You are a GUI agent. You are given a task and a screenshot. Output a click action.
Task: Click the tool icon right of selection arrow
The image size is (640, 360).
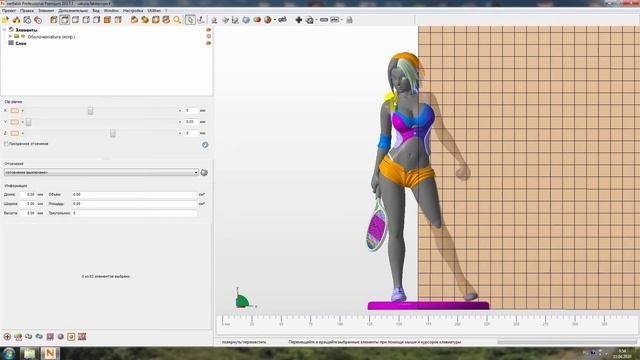point(201,20)
